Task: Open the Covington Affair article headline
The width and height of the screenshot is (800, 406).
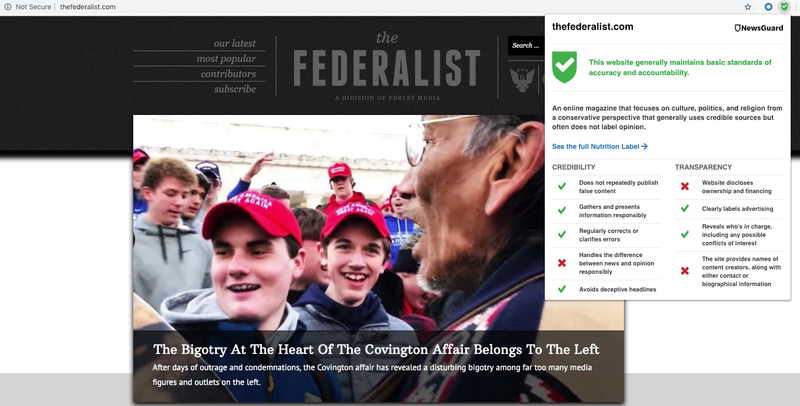Action: click(376, 349)
